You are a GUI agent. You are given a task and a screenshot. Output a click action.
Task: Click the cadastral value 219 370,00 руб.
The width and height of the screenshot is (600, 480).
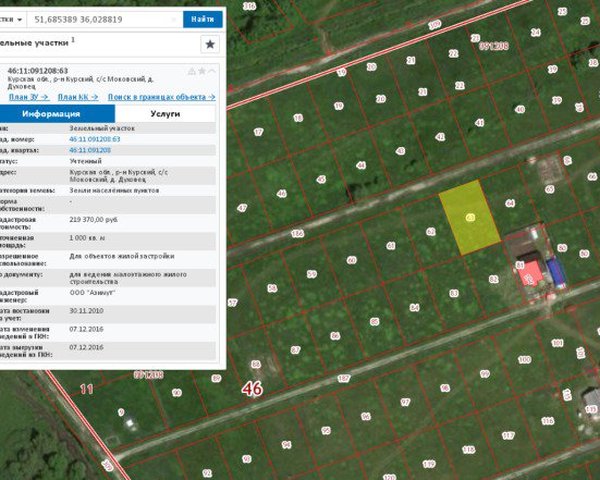coord(93,220)
